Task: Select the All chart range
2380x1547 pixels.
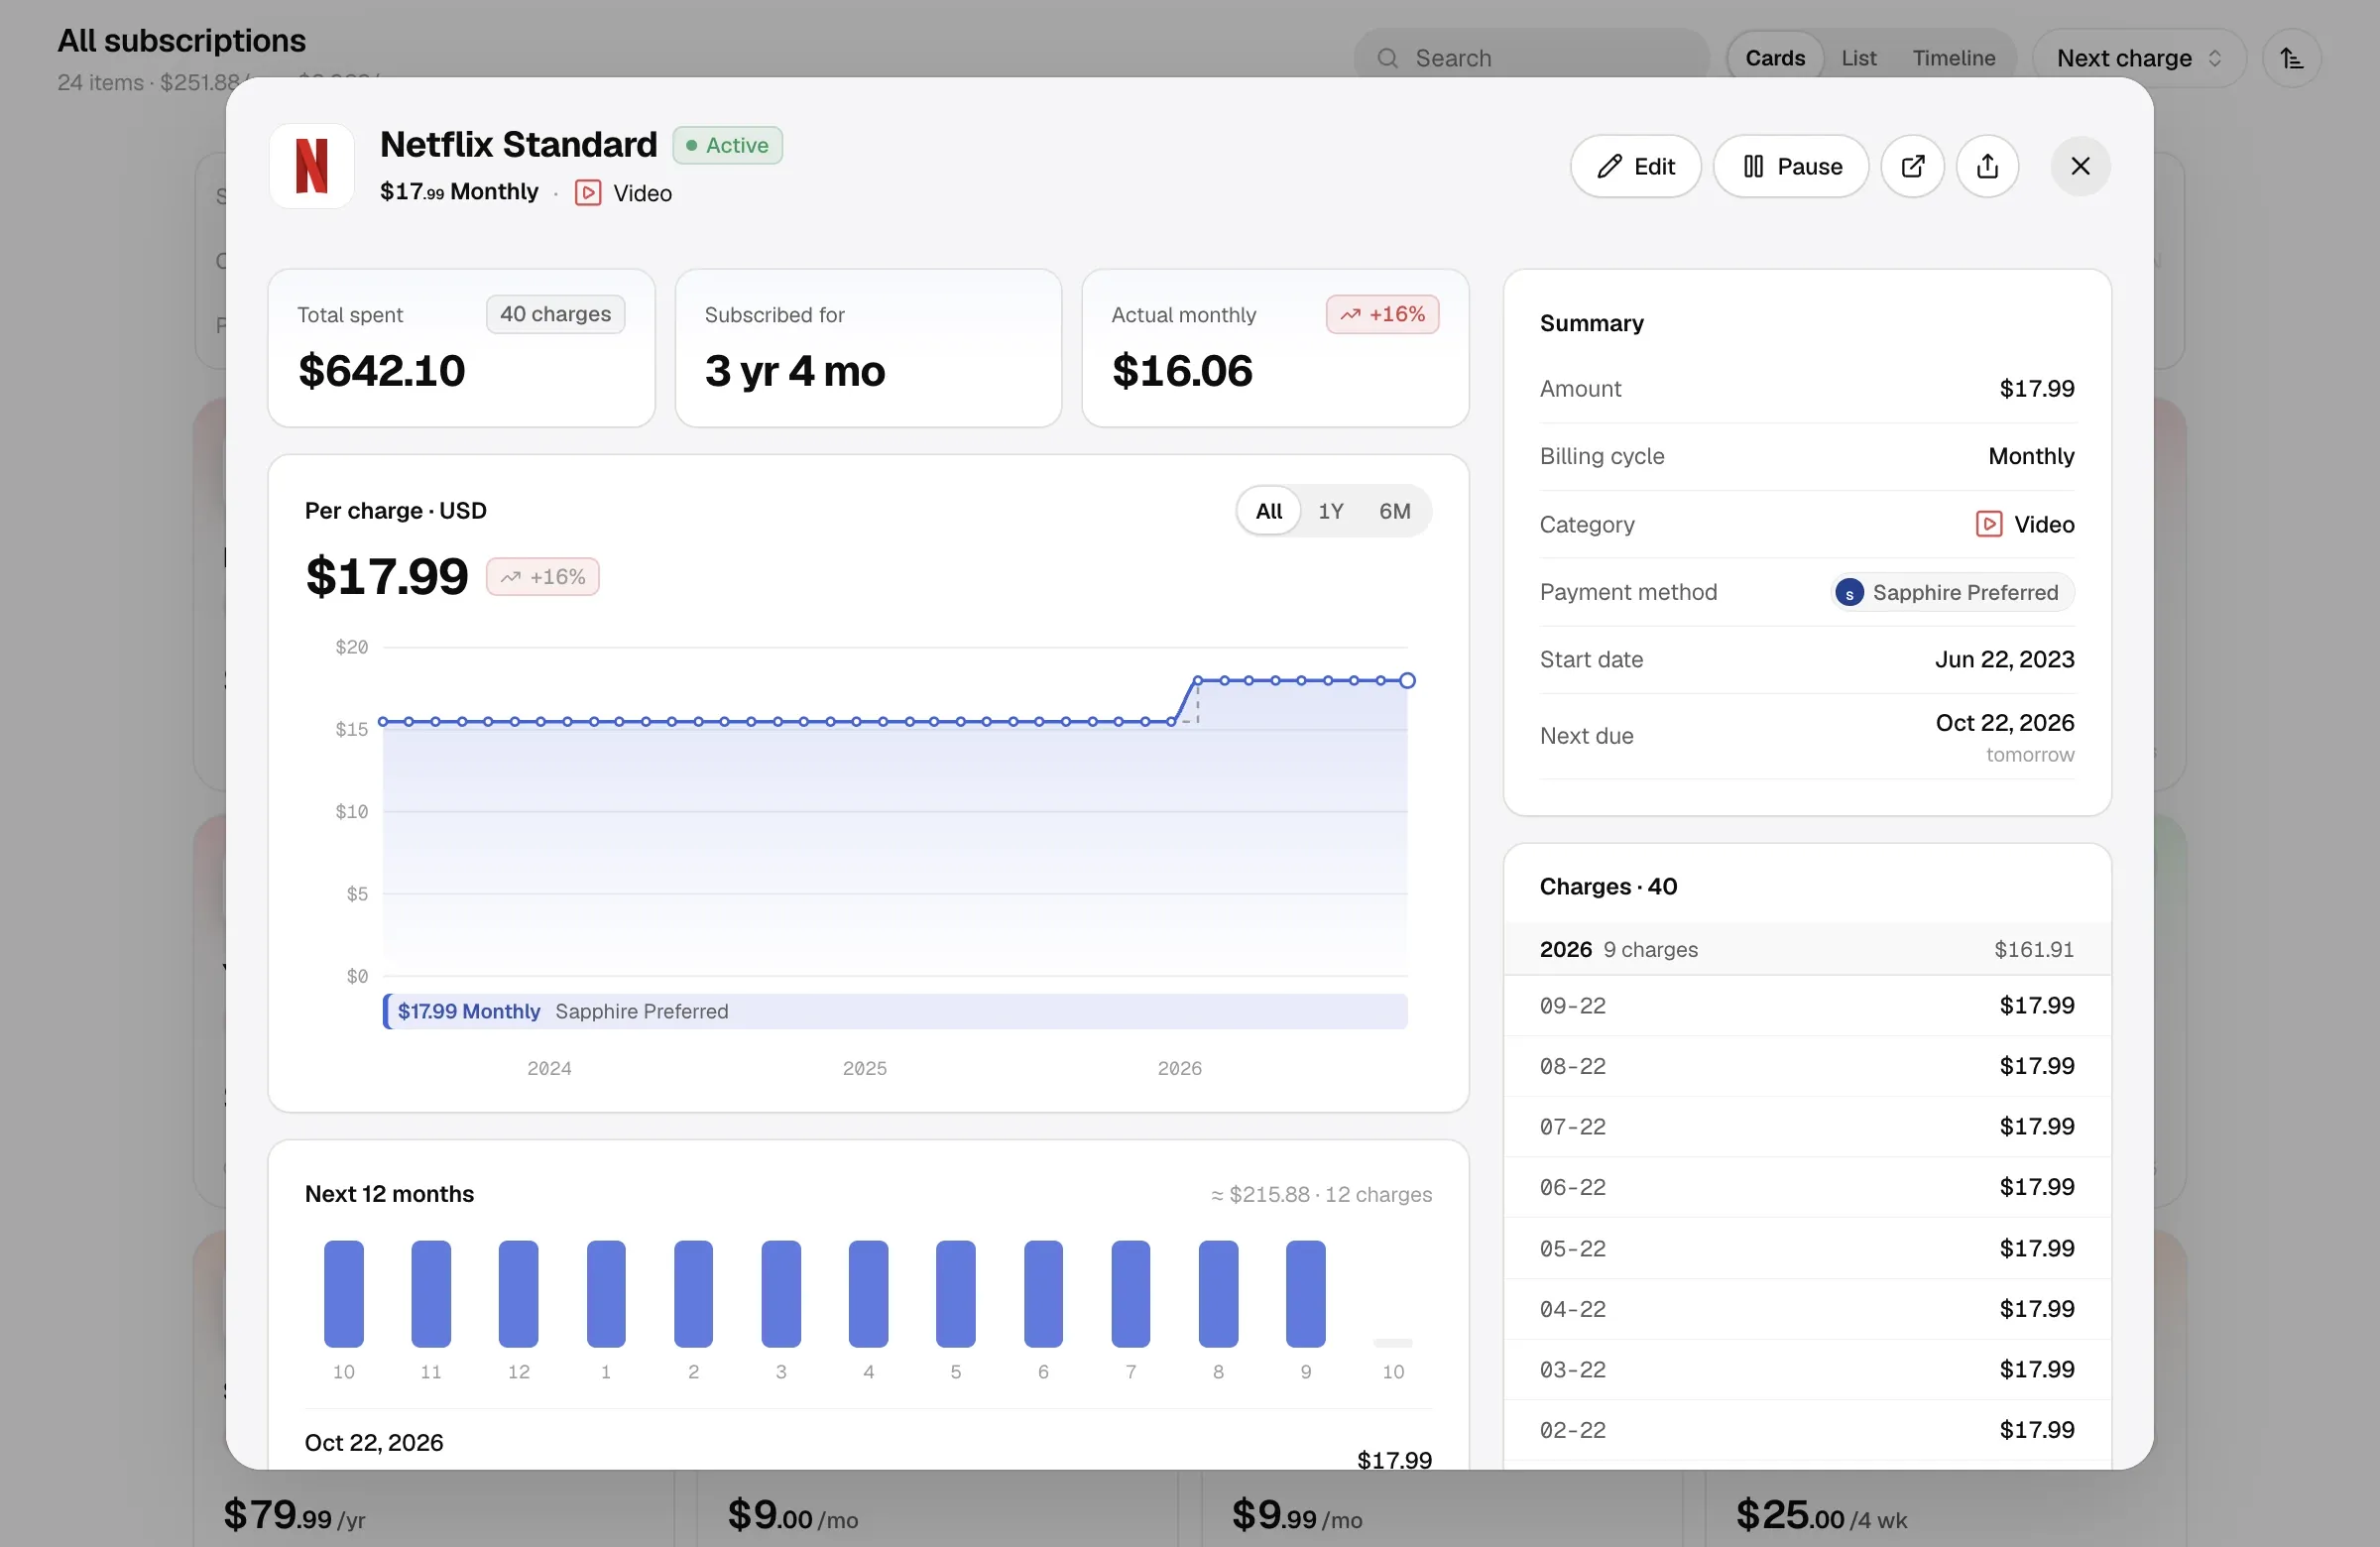Action: coord(1268,511)
